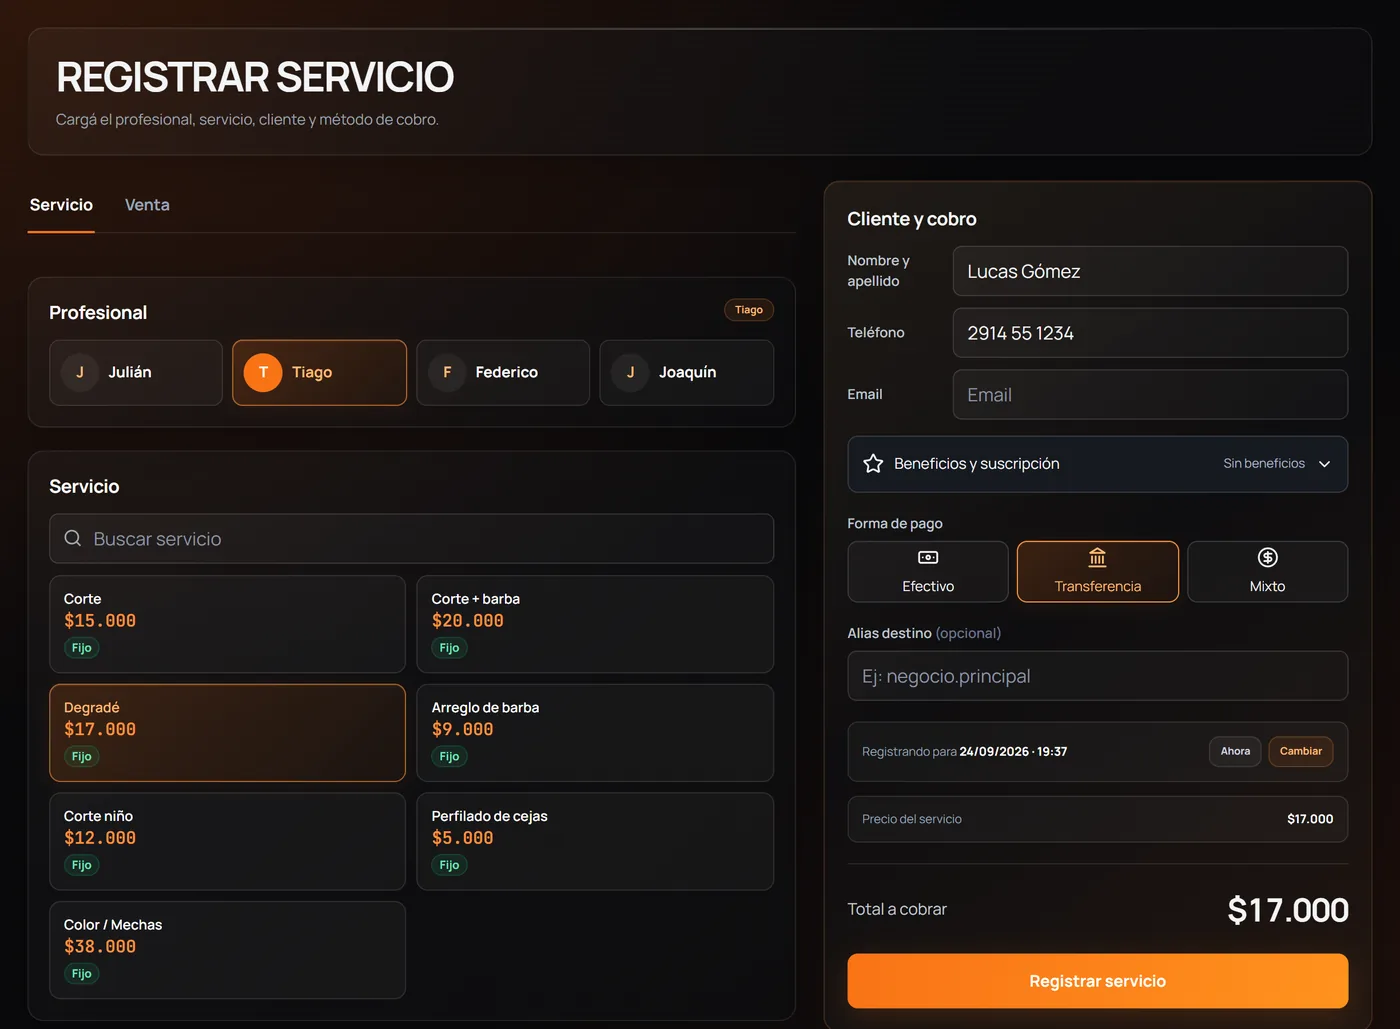Pick the Arreglo de barba service
This screenshot has width=1400, height=1029.
click(595, 733)
